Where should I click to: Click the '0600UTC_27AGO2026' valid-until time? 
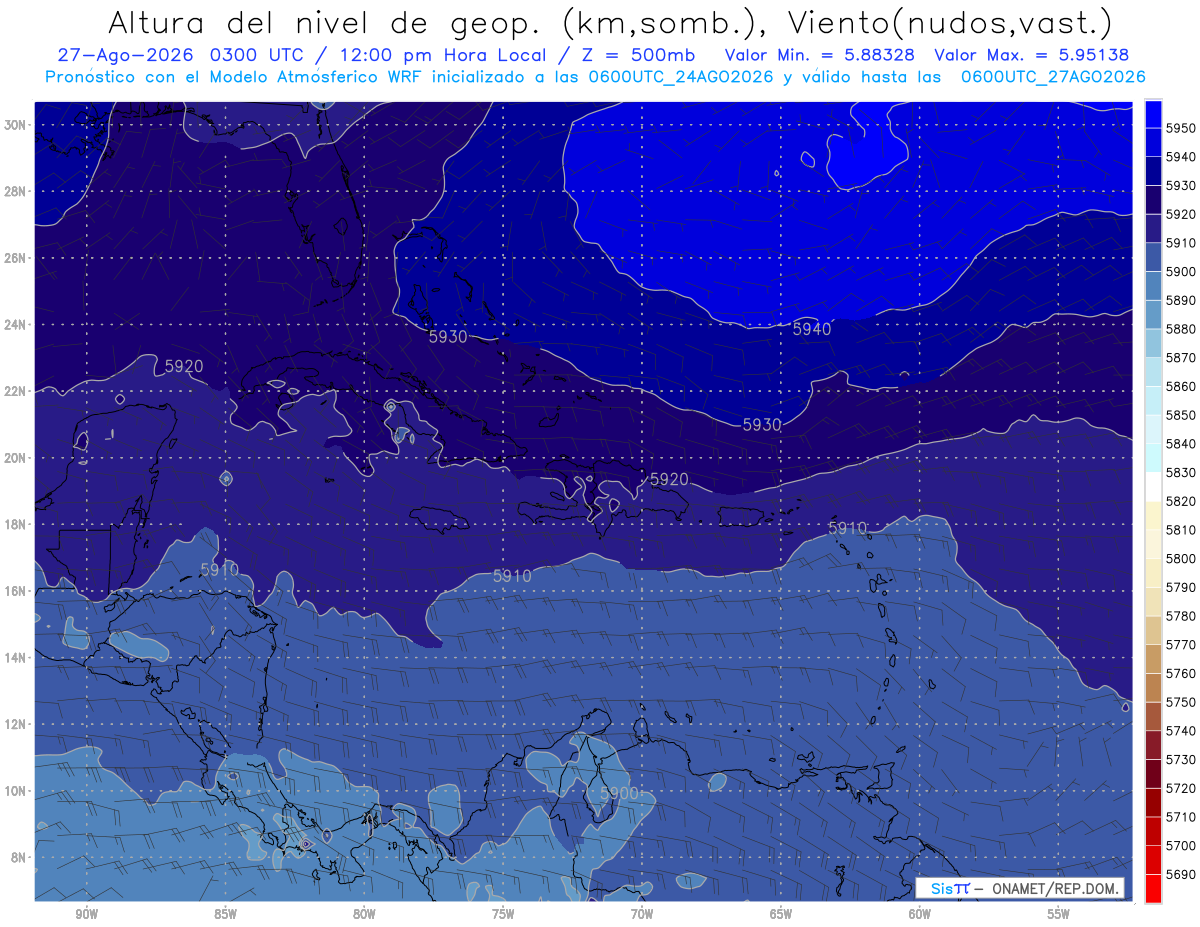point(1052,76)
